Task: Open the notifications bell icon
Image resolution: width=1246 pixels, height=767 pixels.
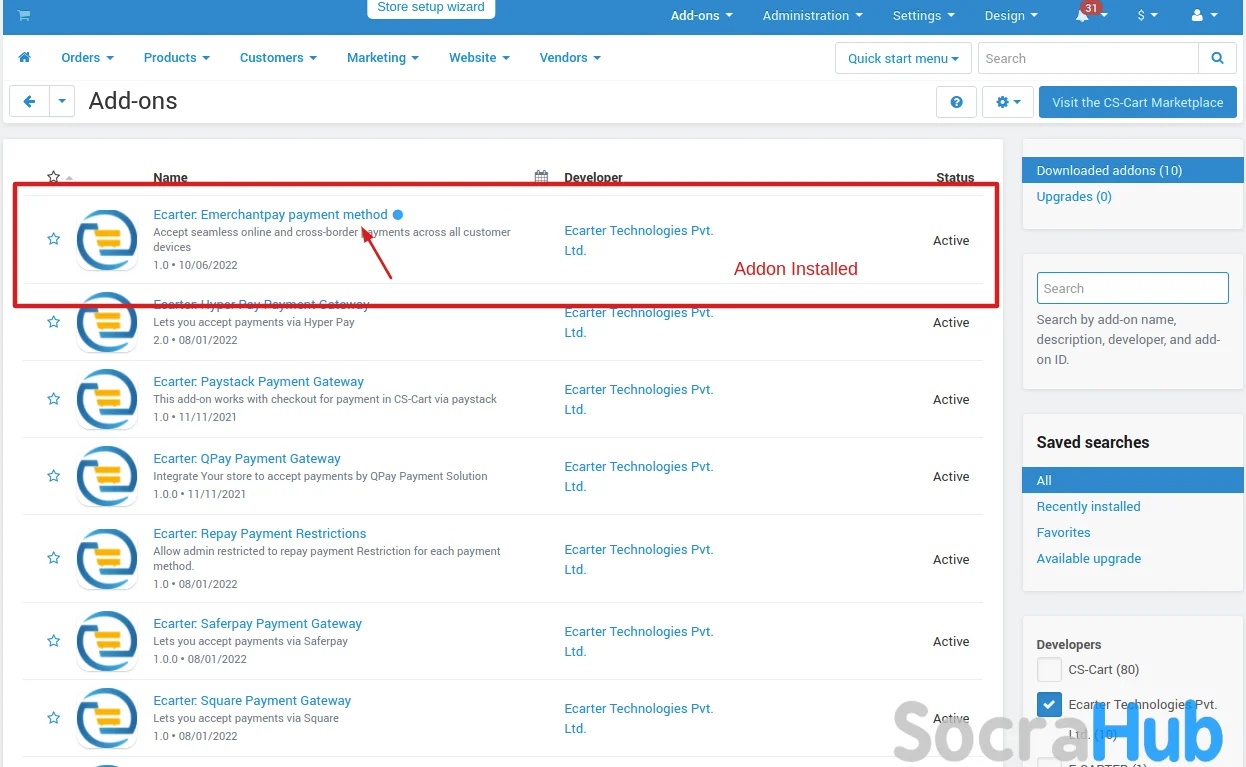Action: point(1083,16)
